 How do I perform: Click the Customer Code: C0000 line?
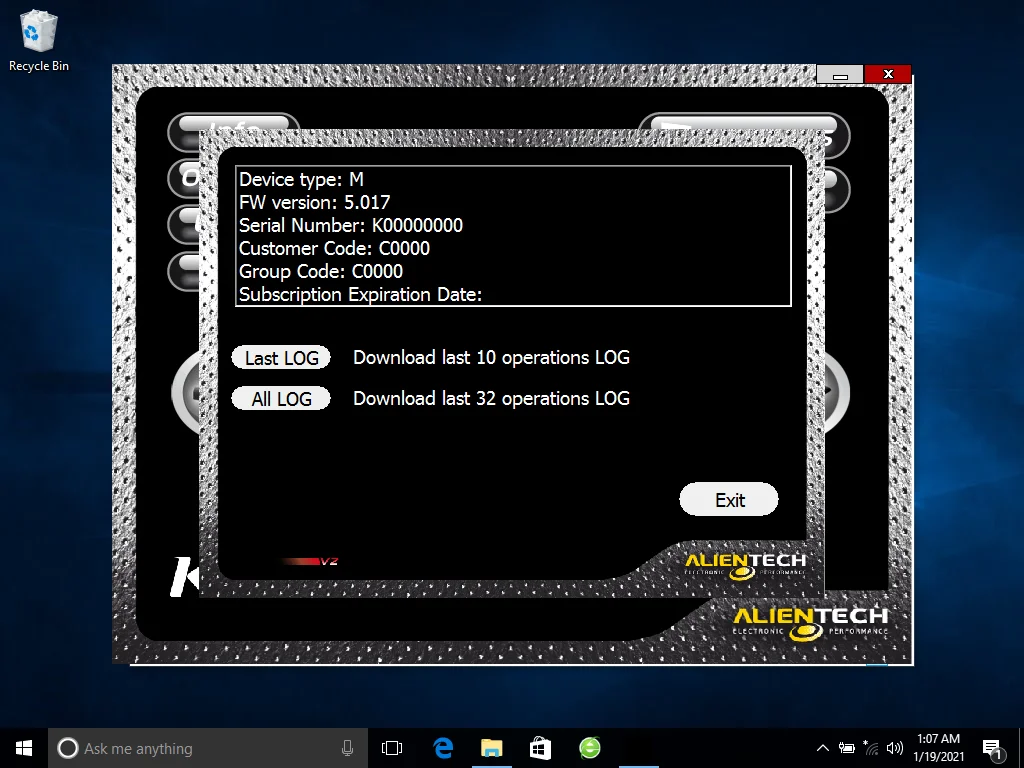point(334,248)
